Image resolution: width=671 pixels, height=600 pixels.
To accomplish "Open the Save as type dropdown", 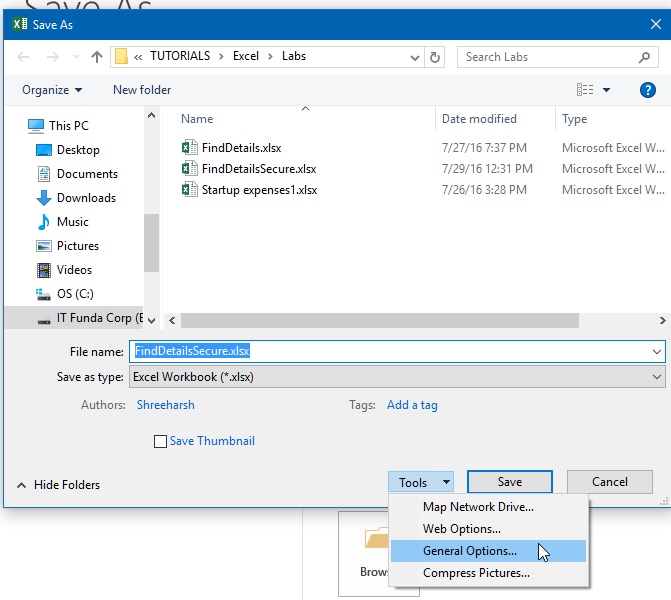I will [397, 377].
